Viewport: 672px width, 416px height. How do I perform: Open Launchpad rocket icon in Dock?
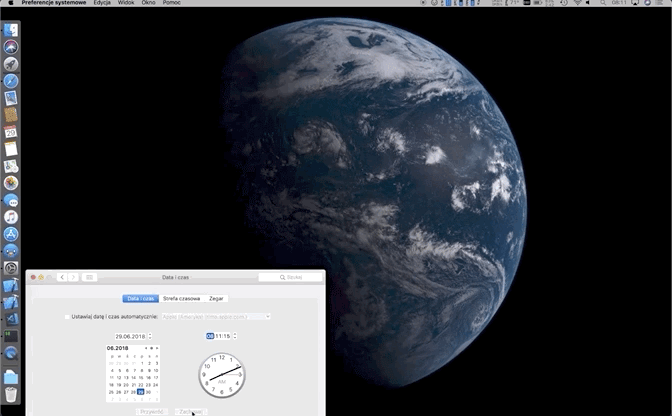(x=11, y=64)
